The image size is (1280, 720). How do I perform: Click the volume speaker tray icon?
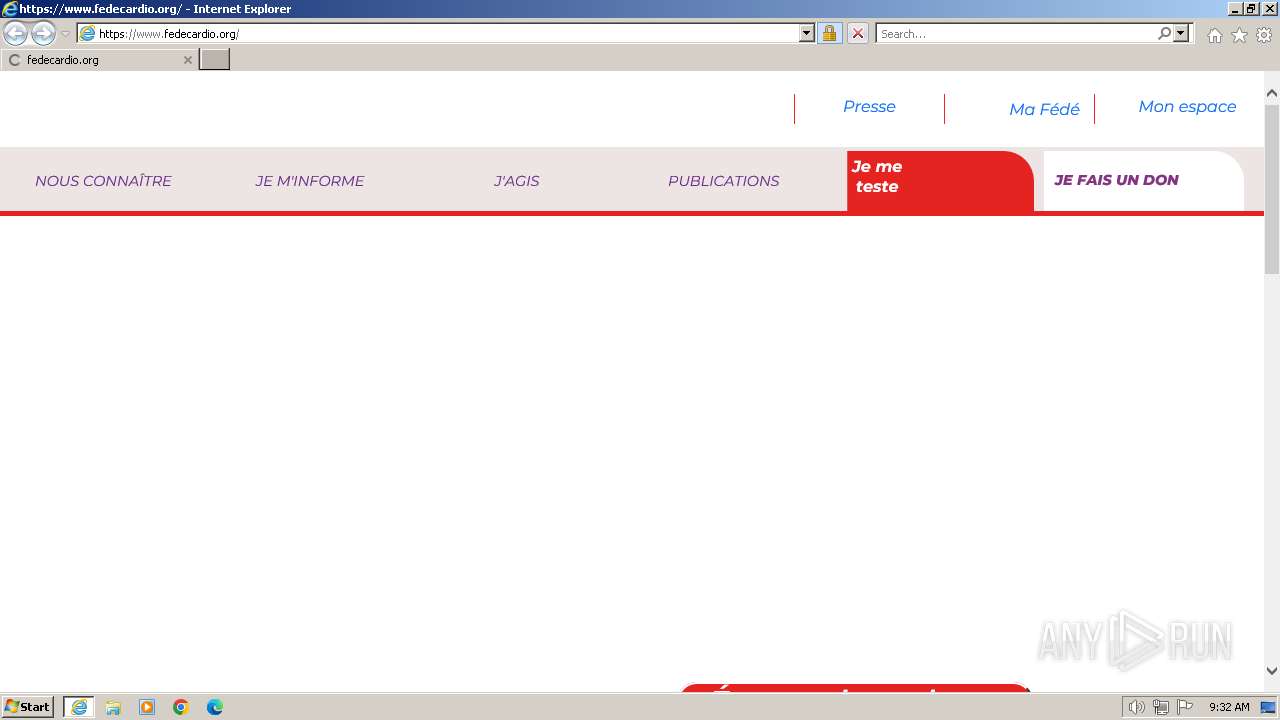tap(1136, 707)
